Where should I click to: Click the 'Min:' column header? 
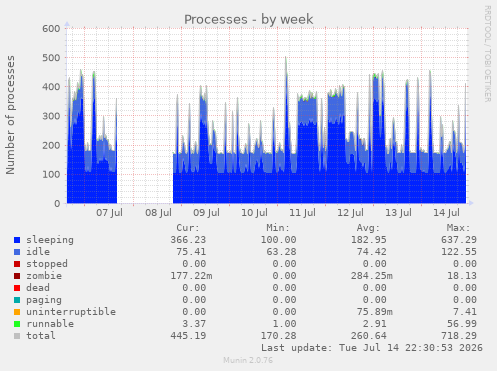pyautogui.click(x=278, y=228)
